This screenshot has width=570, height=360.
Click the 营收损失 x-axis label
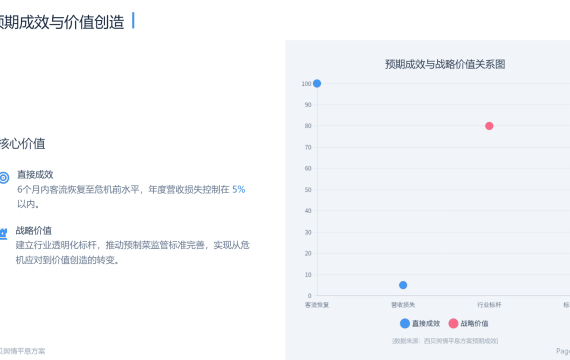coord(403,305)
